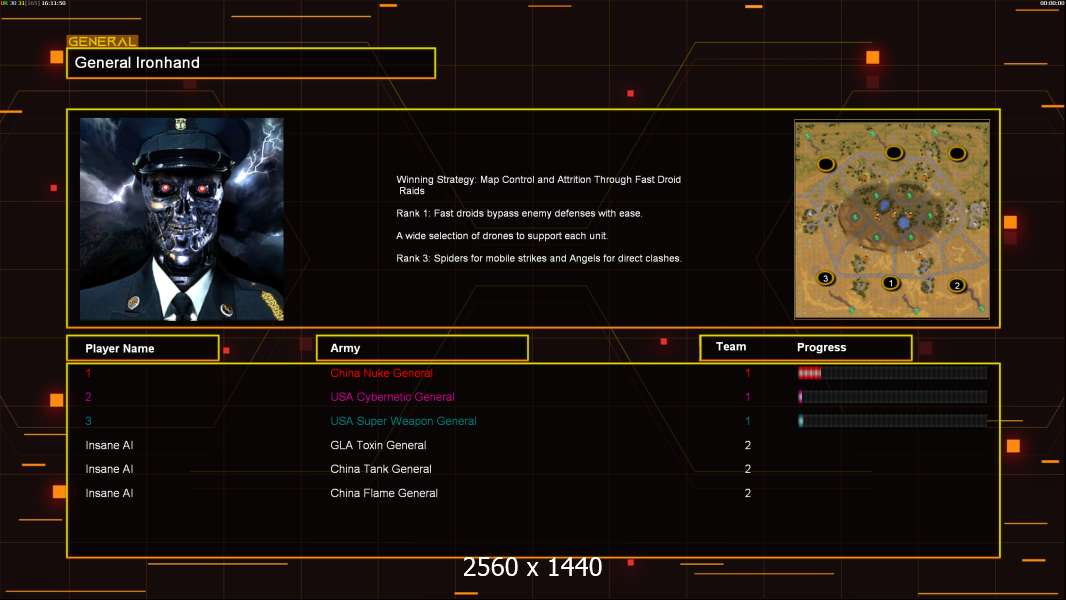Click the General Ironhand skull portrait
The width and height of the screenshot is (1066, 600).
[182, 219]
